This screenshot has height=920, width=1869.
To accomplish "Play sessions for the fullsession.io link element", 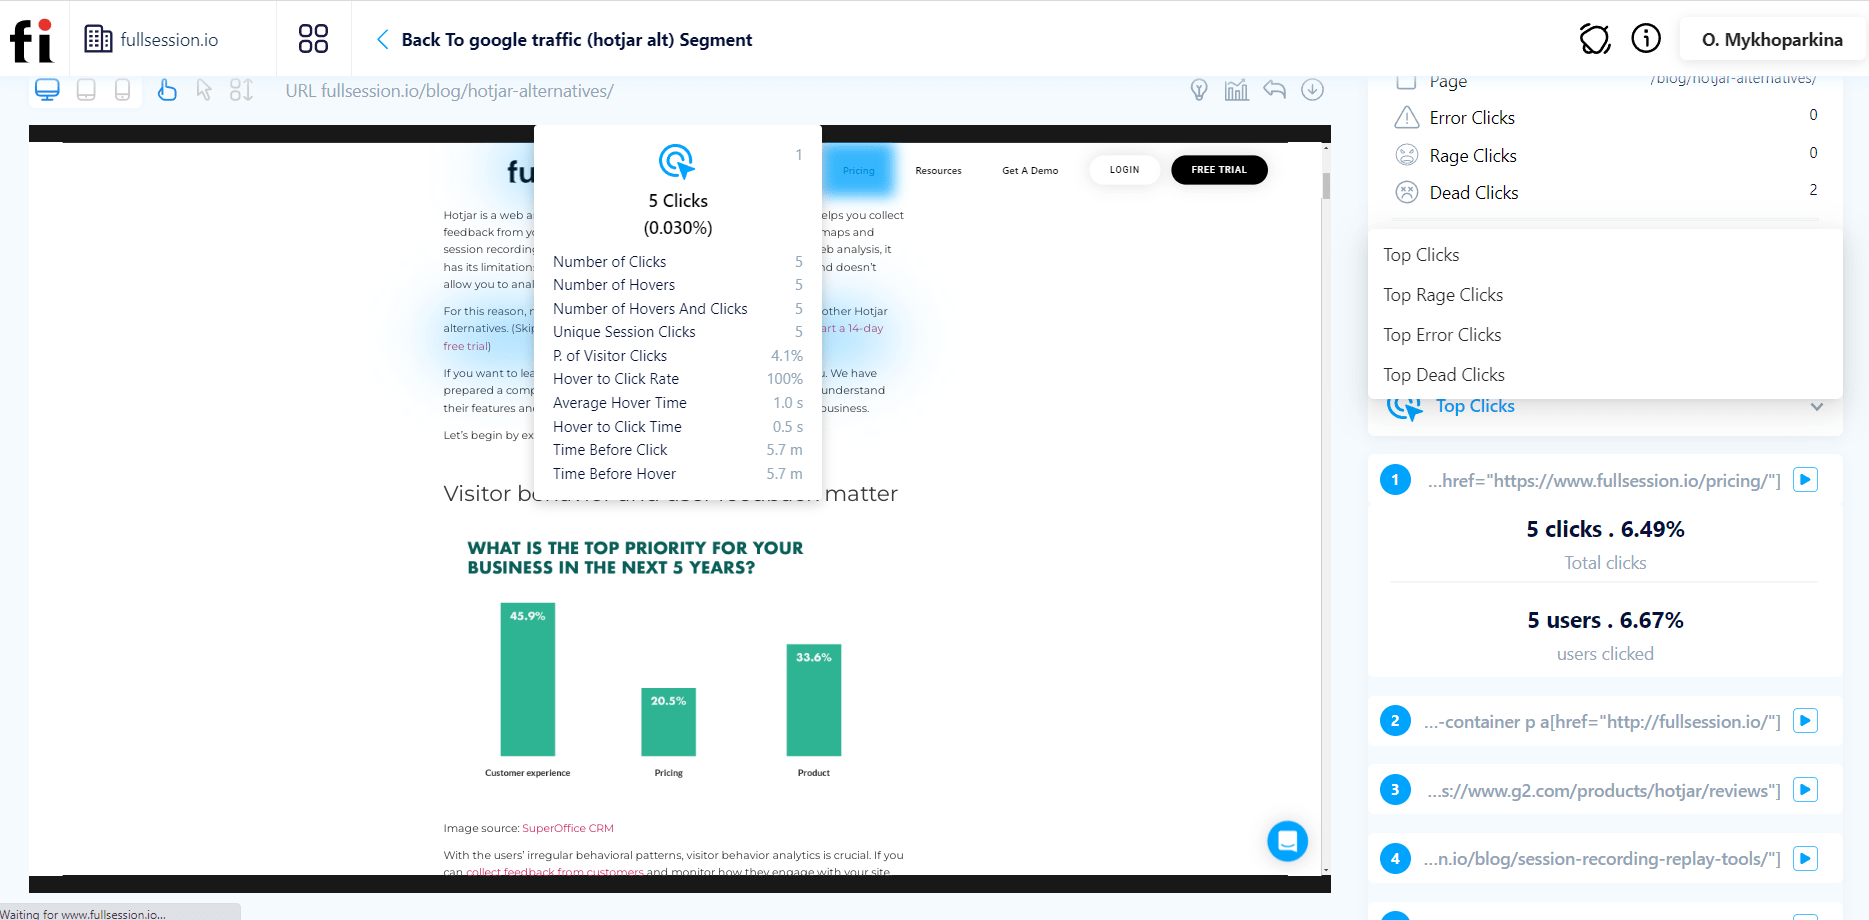I will click(1805, 721).
